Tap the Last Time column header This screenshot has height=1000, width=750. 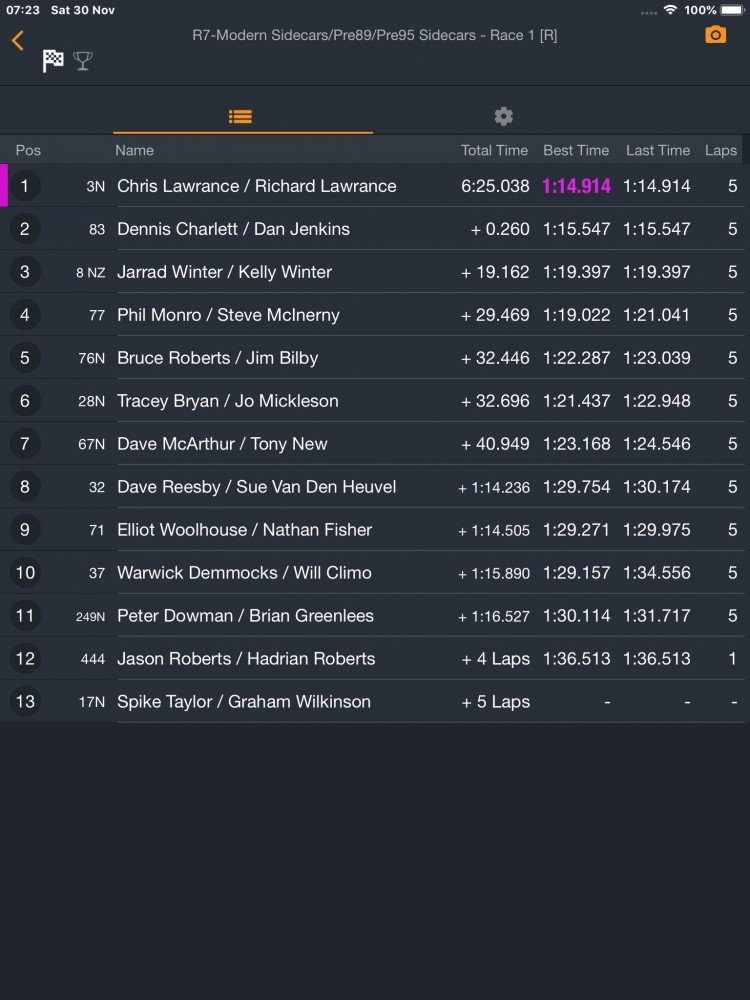pyautogui.click(x=658, y=151)
